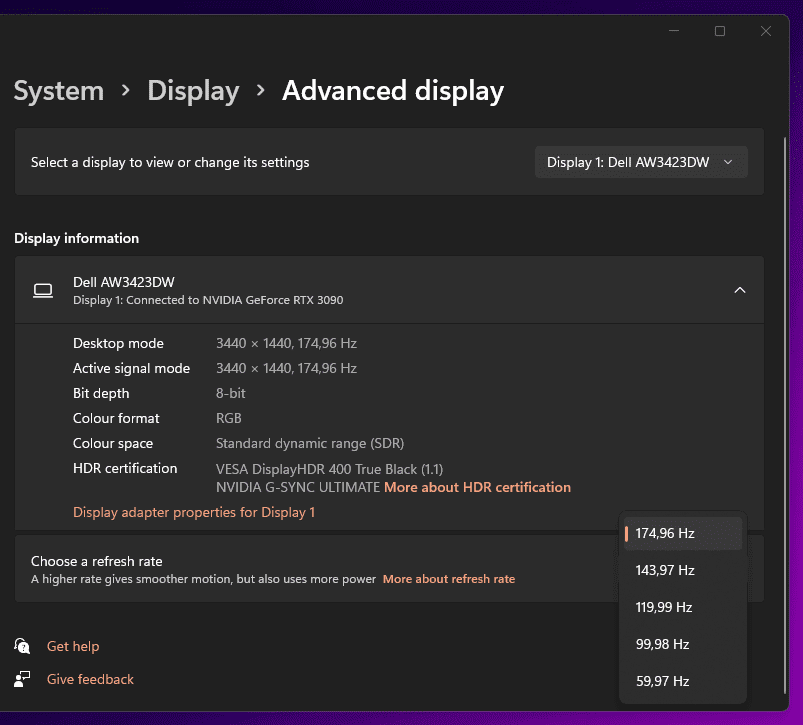
Task: Click the Active signal mode label
Action: tap(132, 368)
